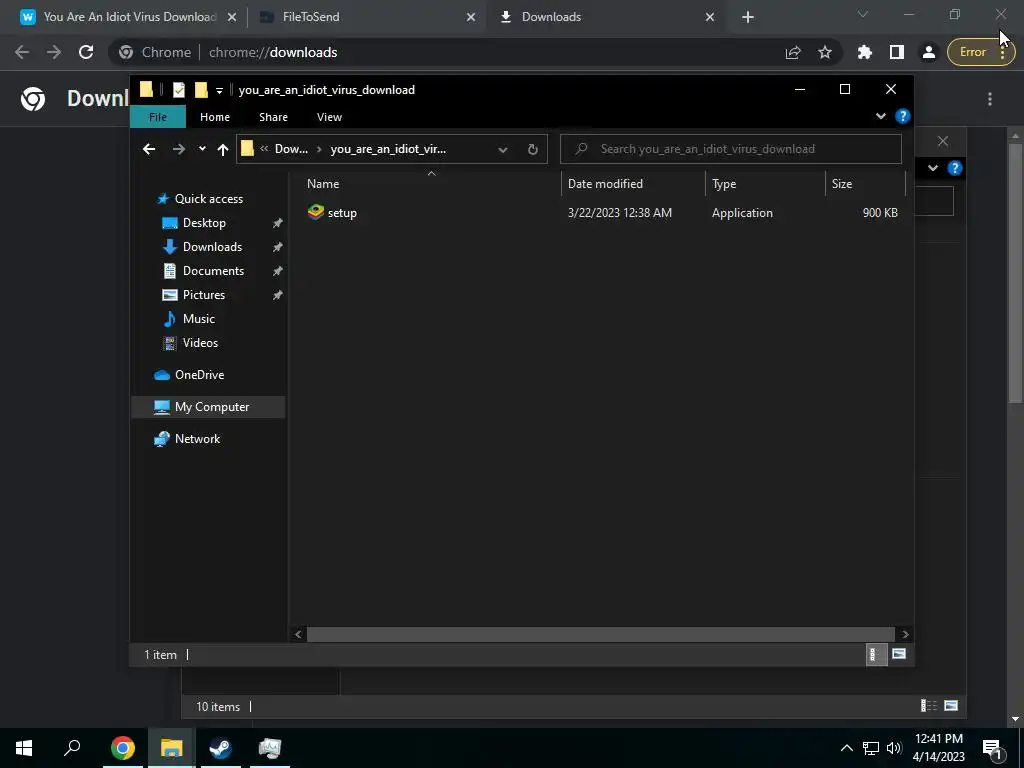Click the Properties quick access icon
The image size is (1024, 768).
coord(178,89)
